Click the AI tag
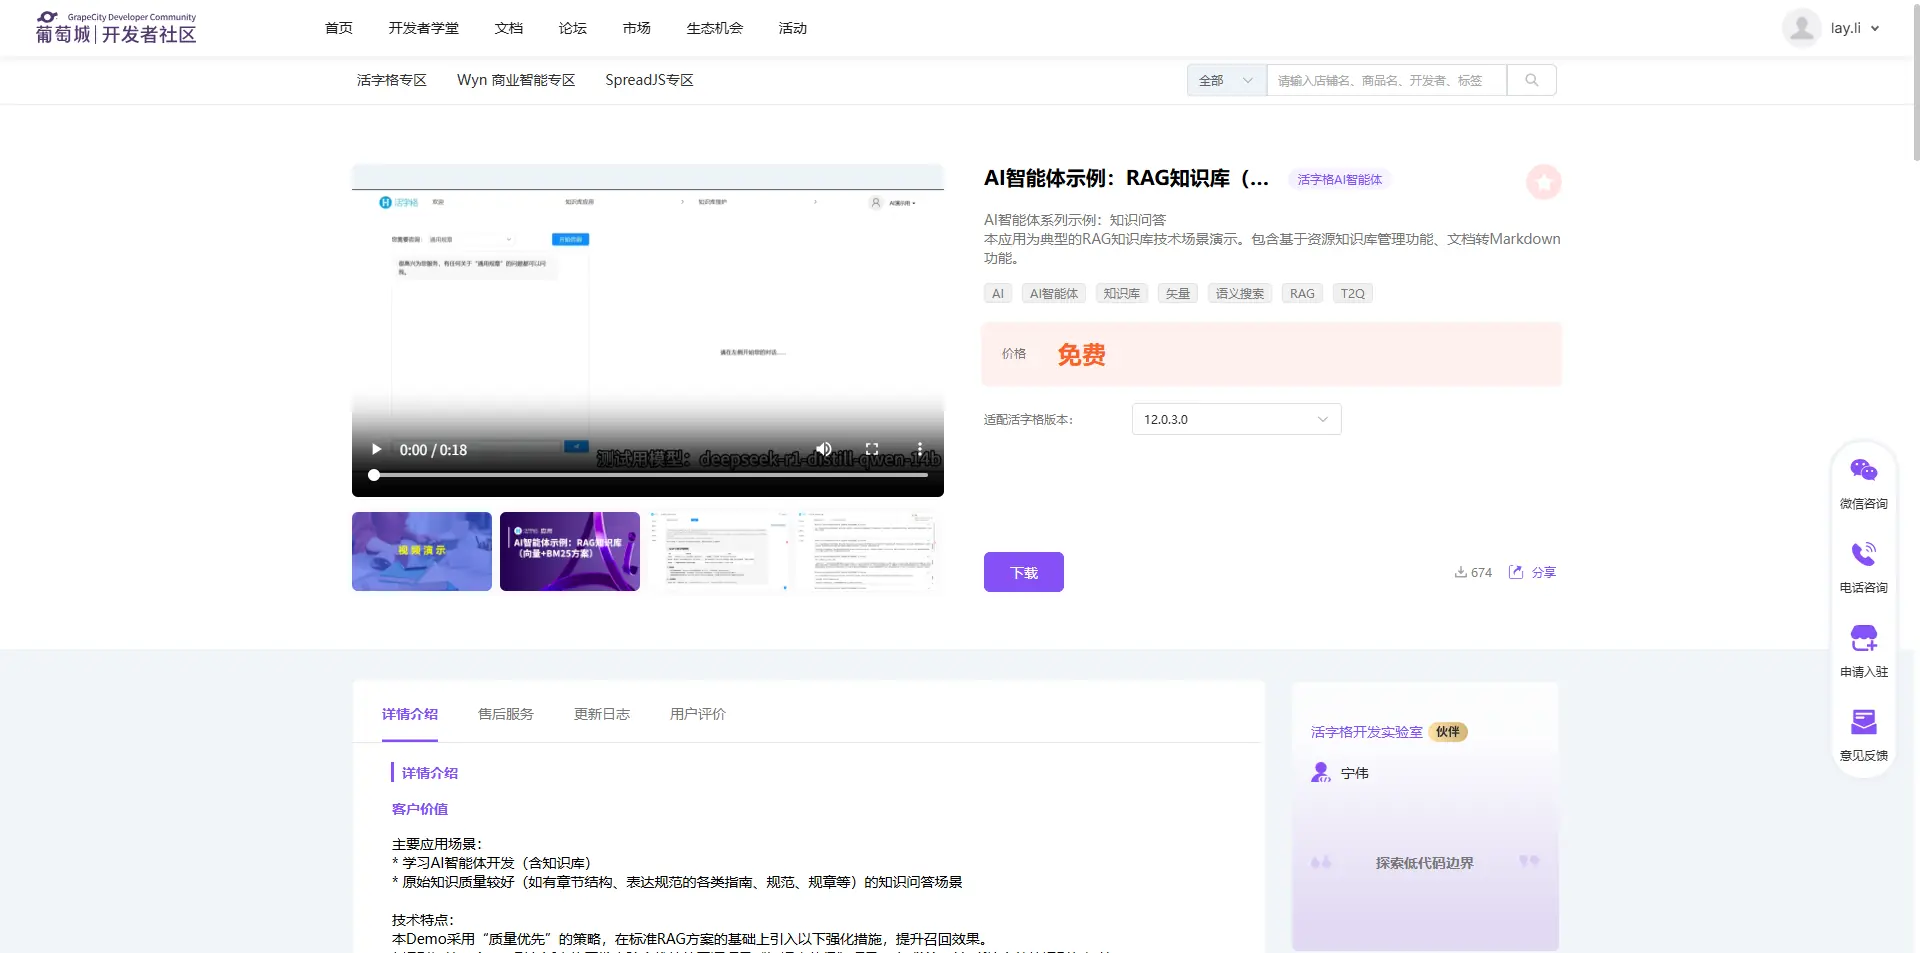This screenshot has width=1920, height=953. click(x=998, y=293)
